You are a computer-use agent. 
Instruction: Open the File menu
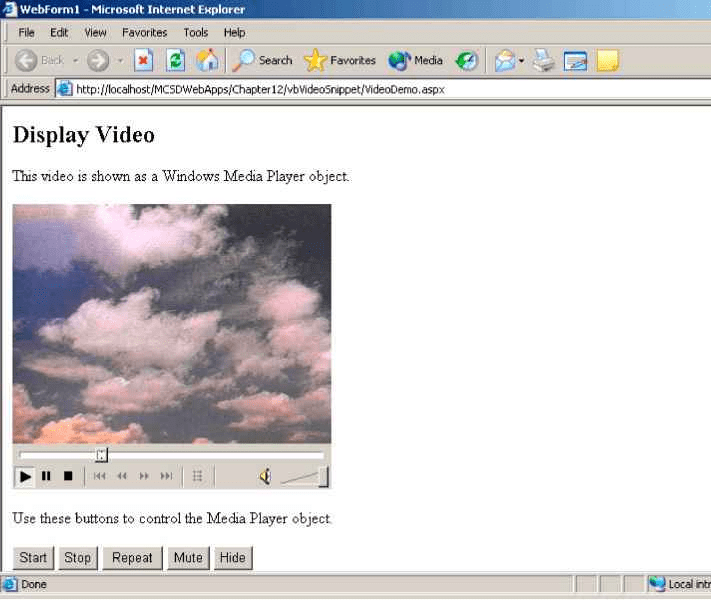[26, 33]
